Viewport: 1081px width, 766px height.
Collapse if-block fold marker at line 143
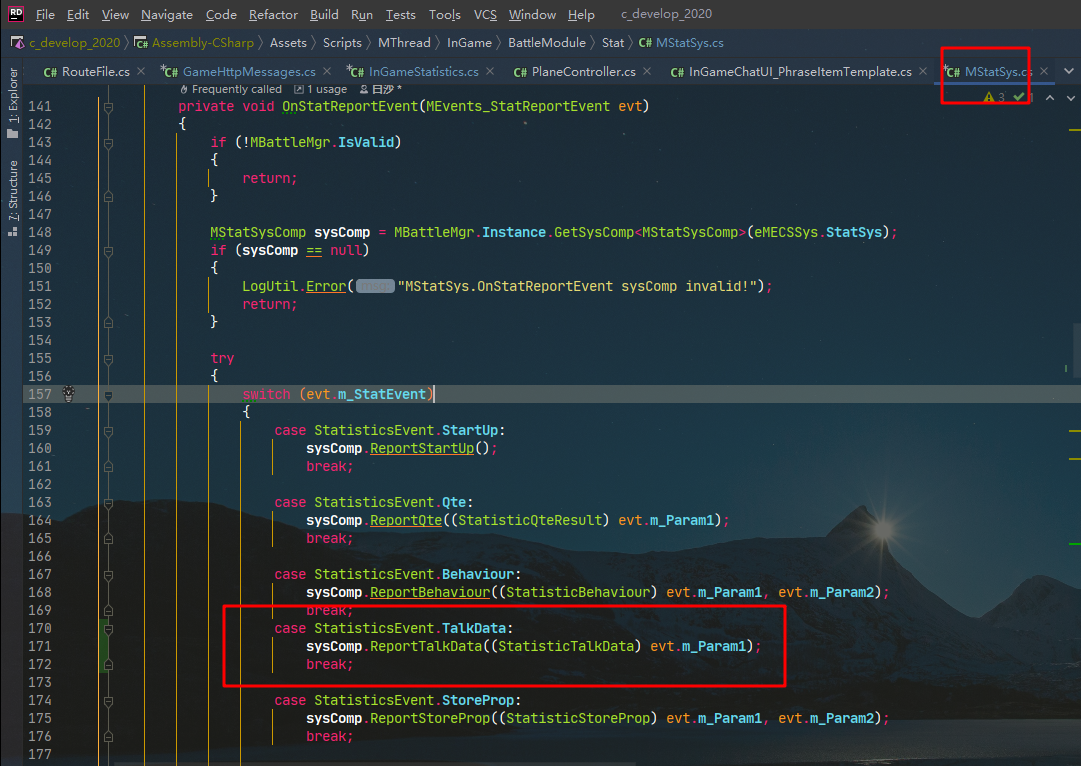tap(108, 143)
